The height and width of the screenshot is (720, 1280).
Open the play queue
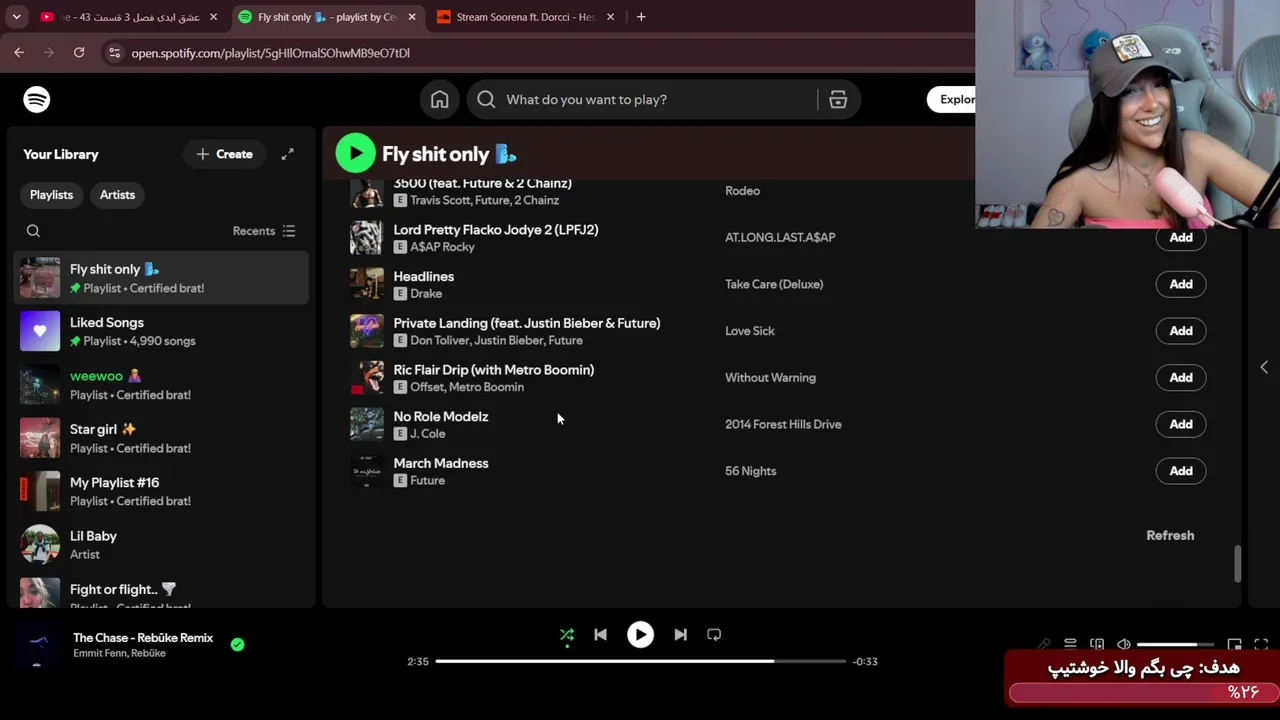(1070, 645)
